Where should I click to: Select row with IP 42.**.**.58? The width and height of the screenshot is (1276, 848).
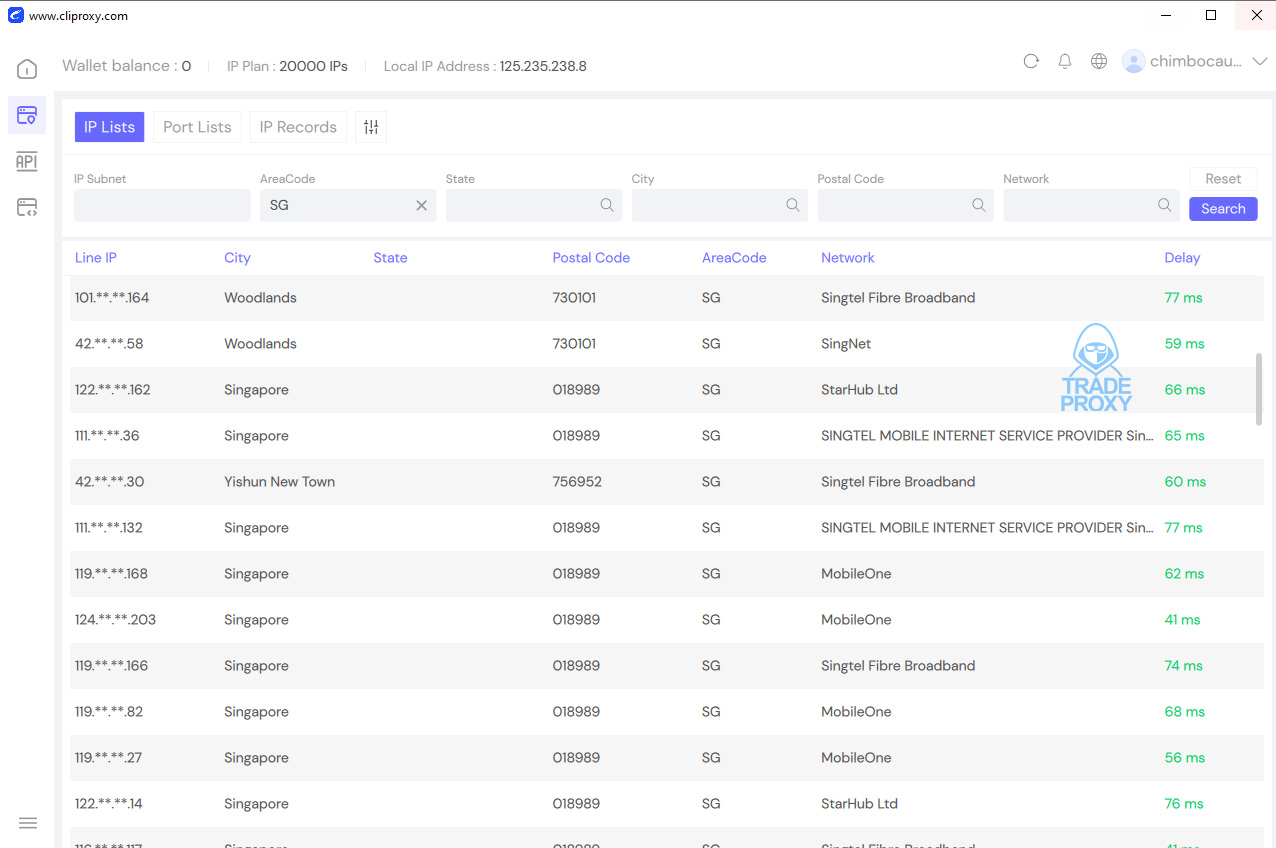(666, 344)
